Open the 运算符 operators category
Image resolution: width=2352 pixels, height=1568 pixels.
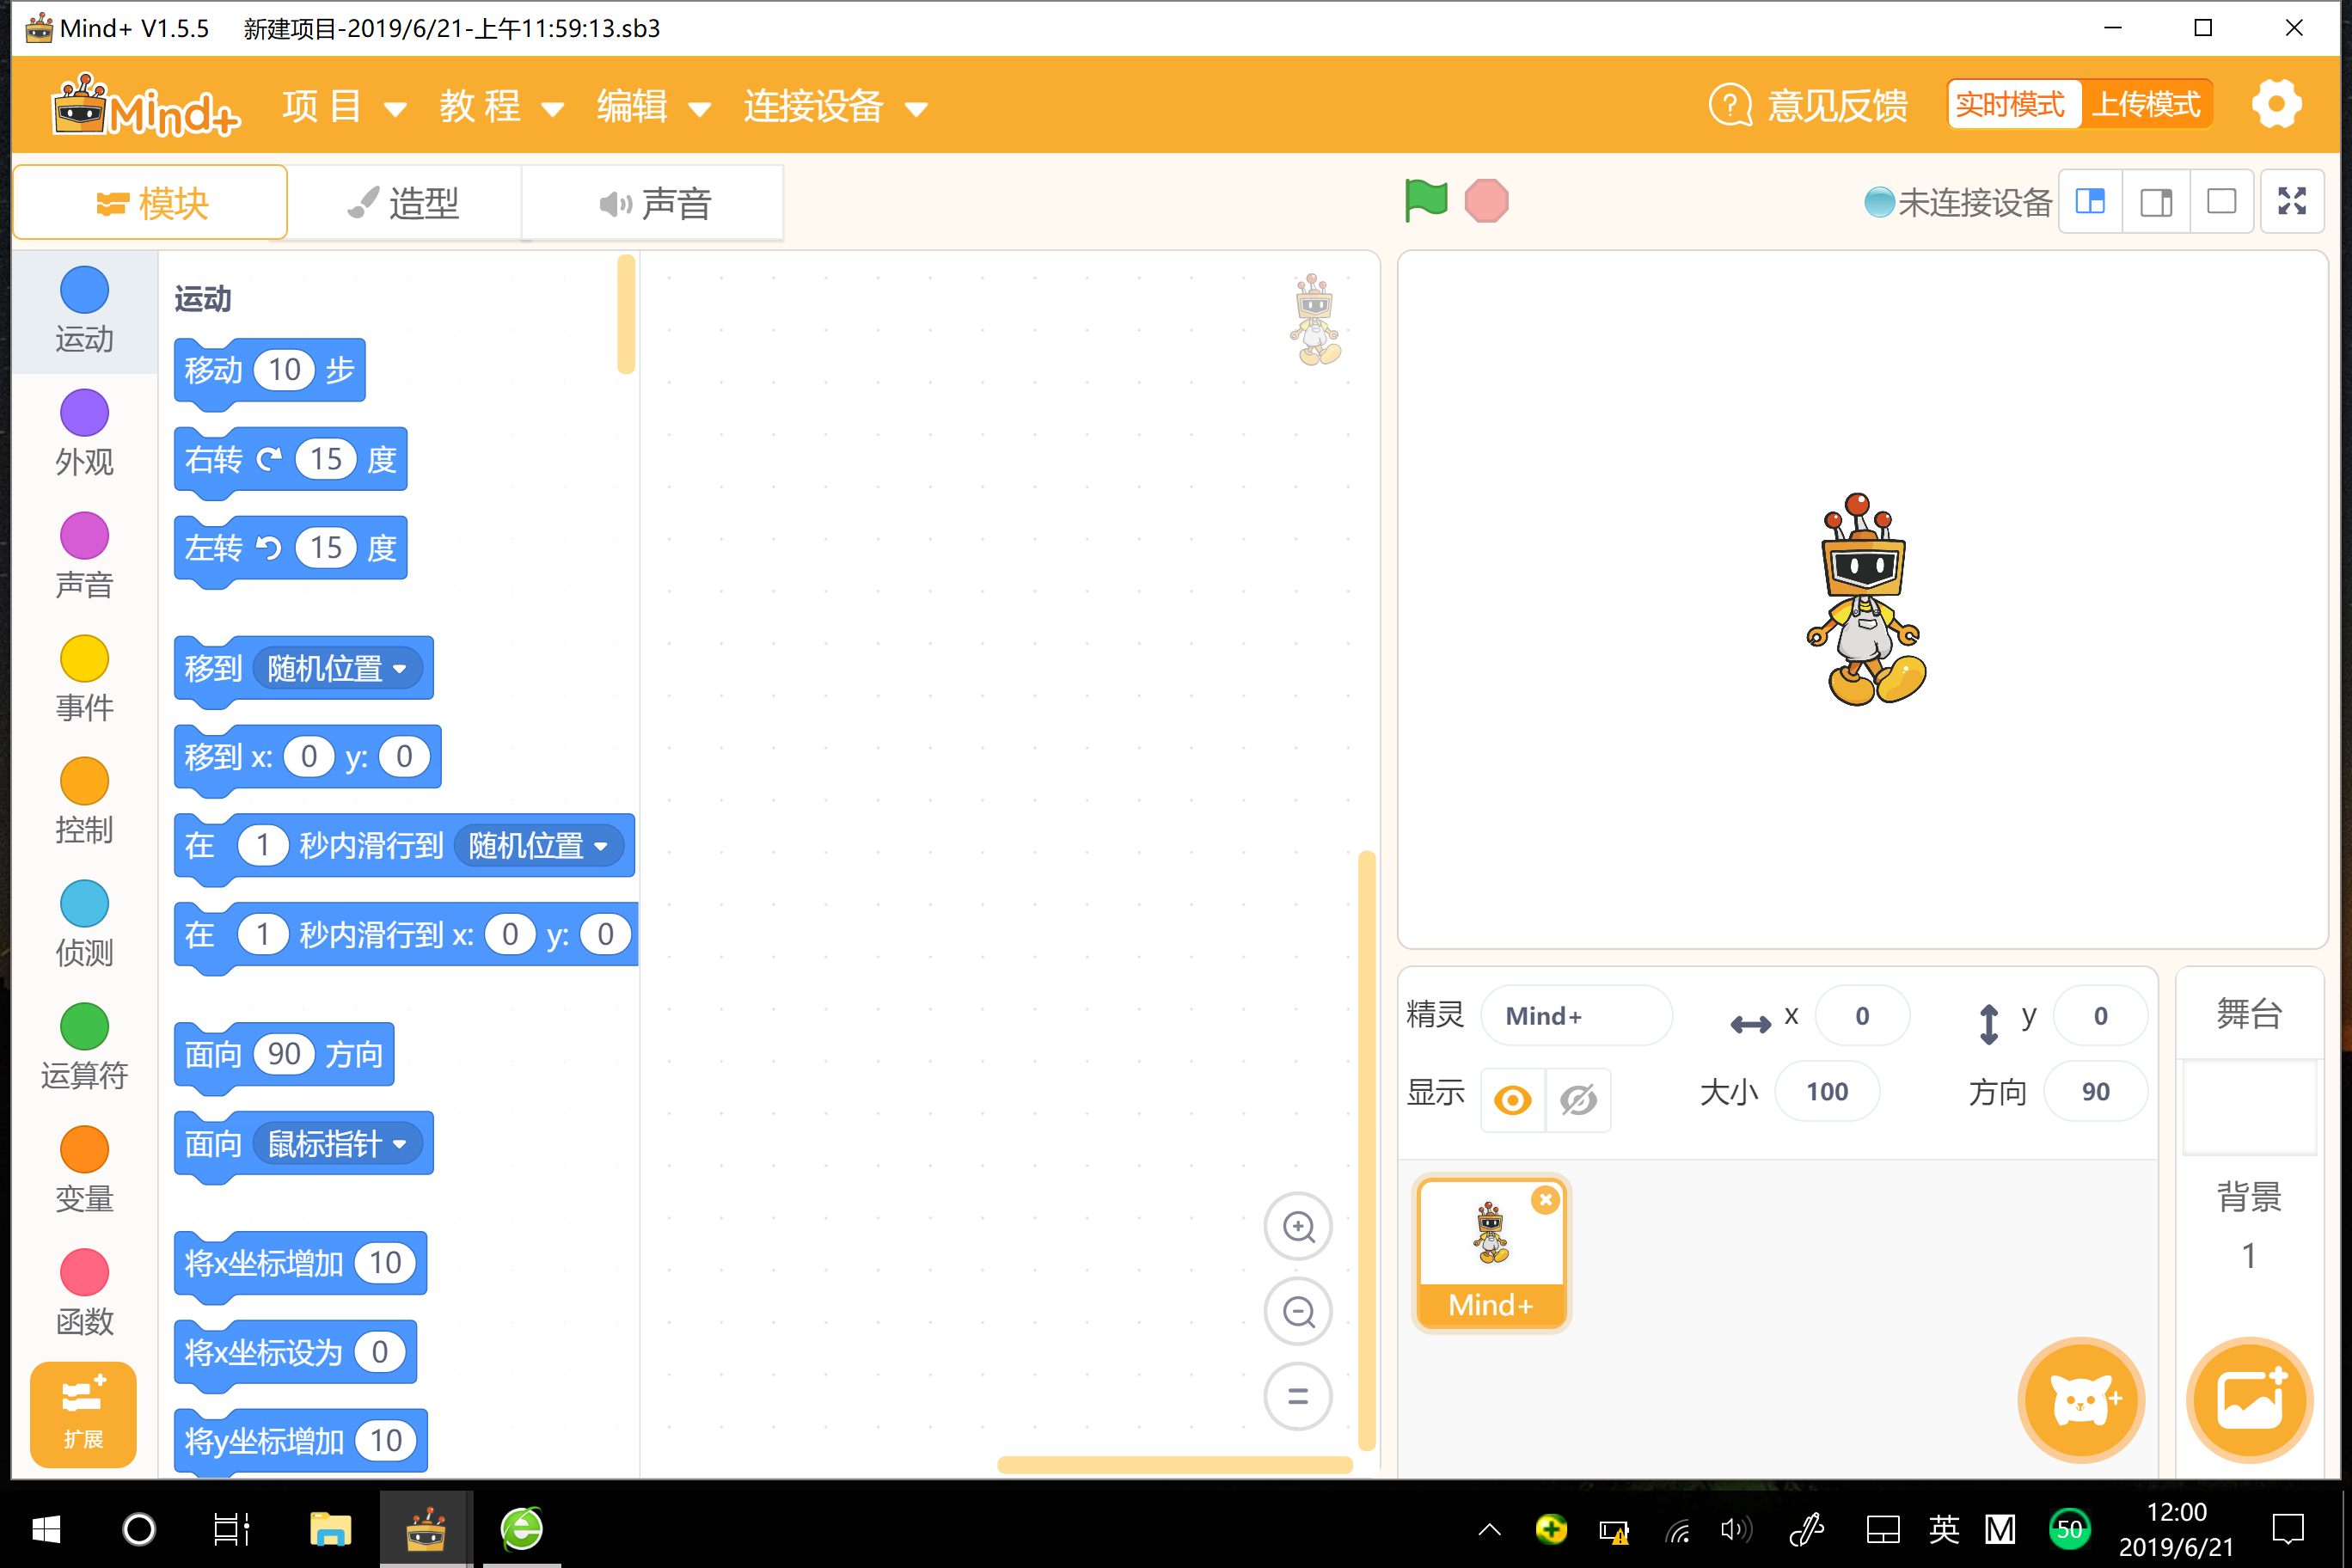[84, 1049]
